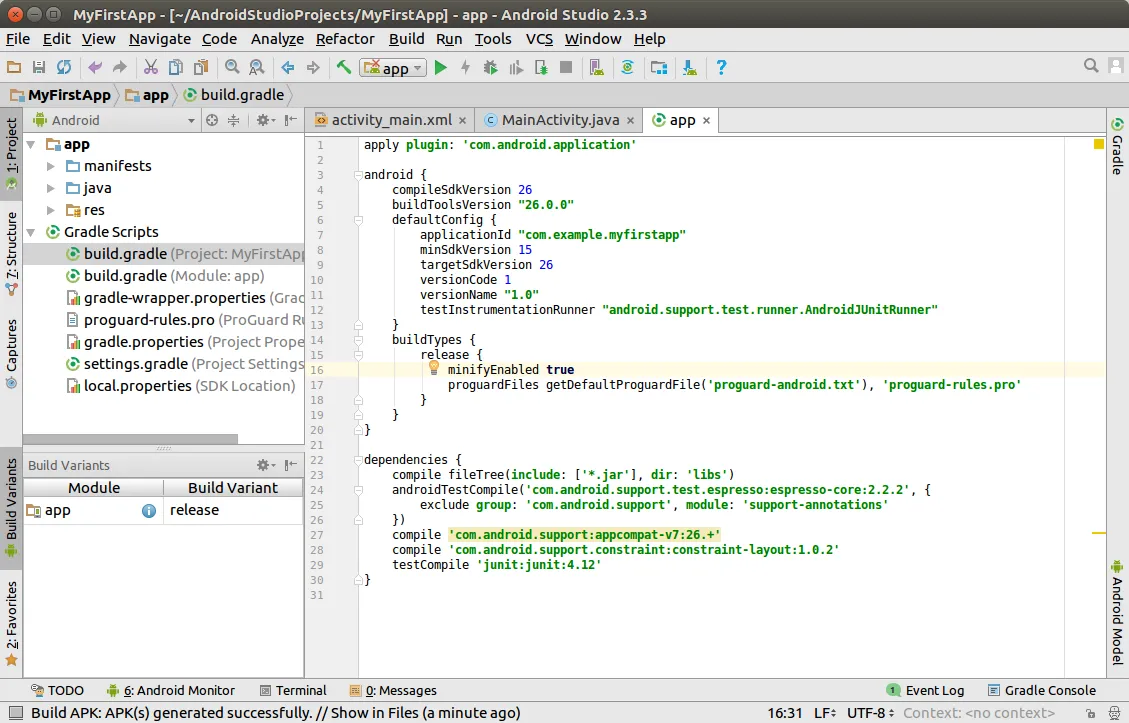
Task: Switch to the MainActivity.java tab
Action: click(x=560, y=120)
